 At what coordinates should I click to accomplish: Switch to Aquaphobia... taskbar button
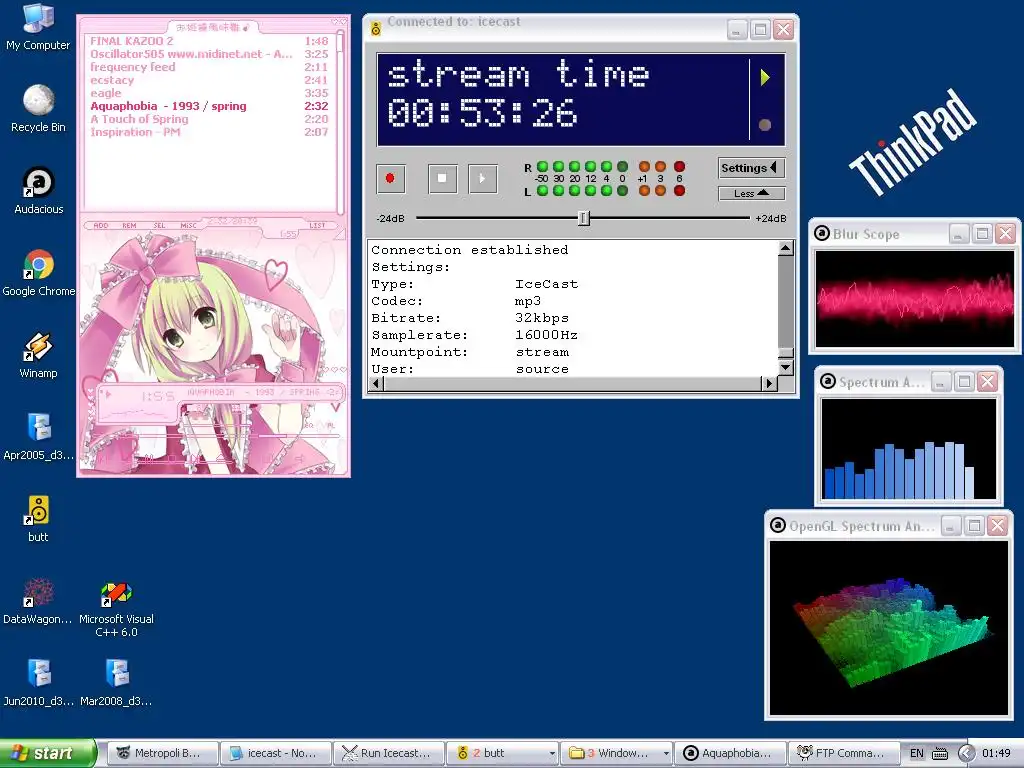click(729, 753)
